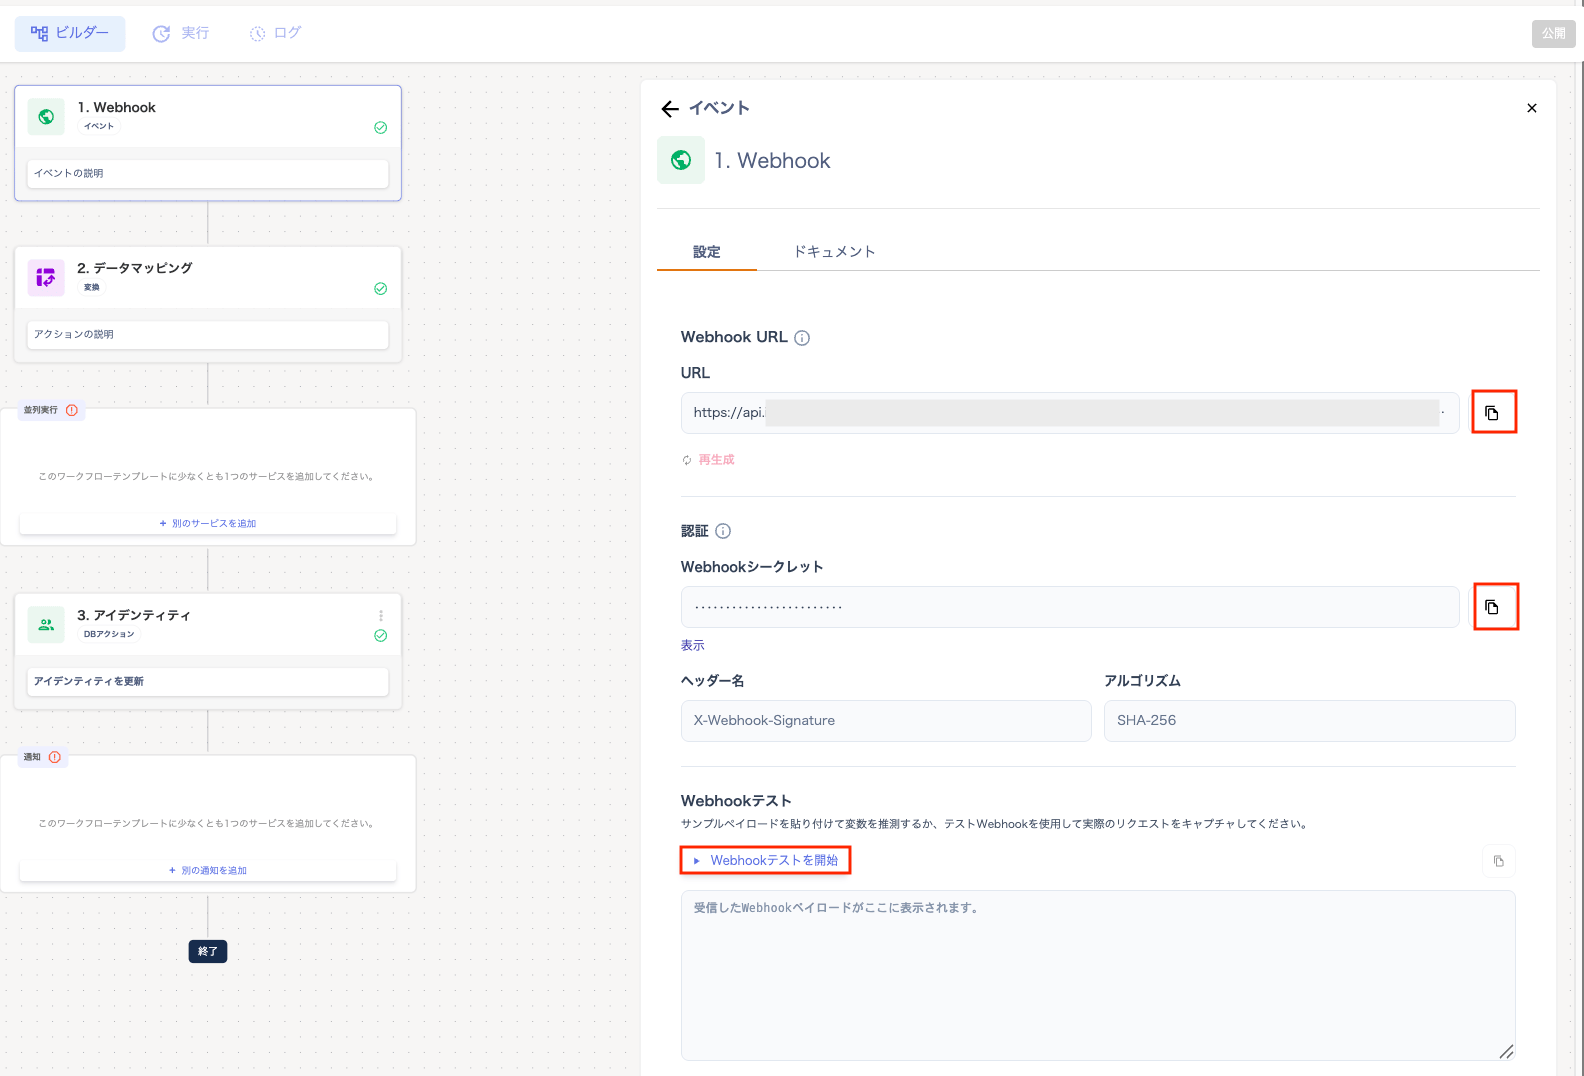Click イベントの説明 description field

pyautogui.click(x=208, y=173)
